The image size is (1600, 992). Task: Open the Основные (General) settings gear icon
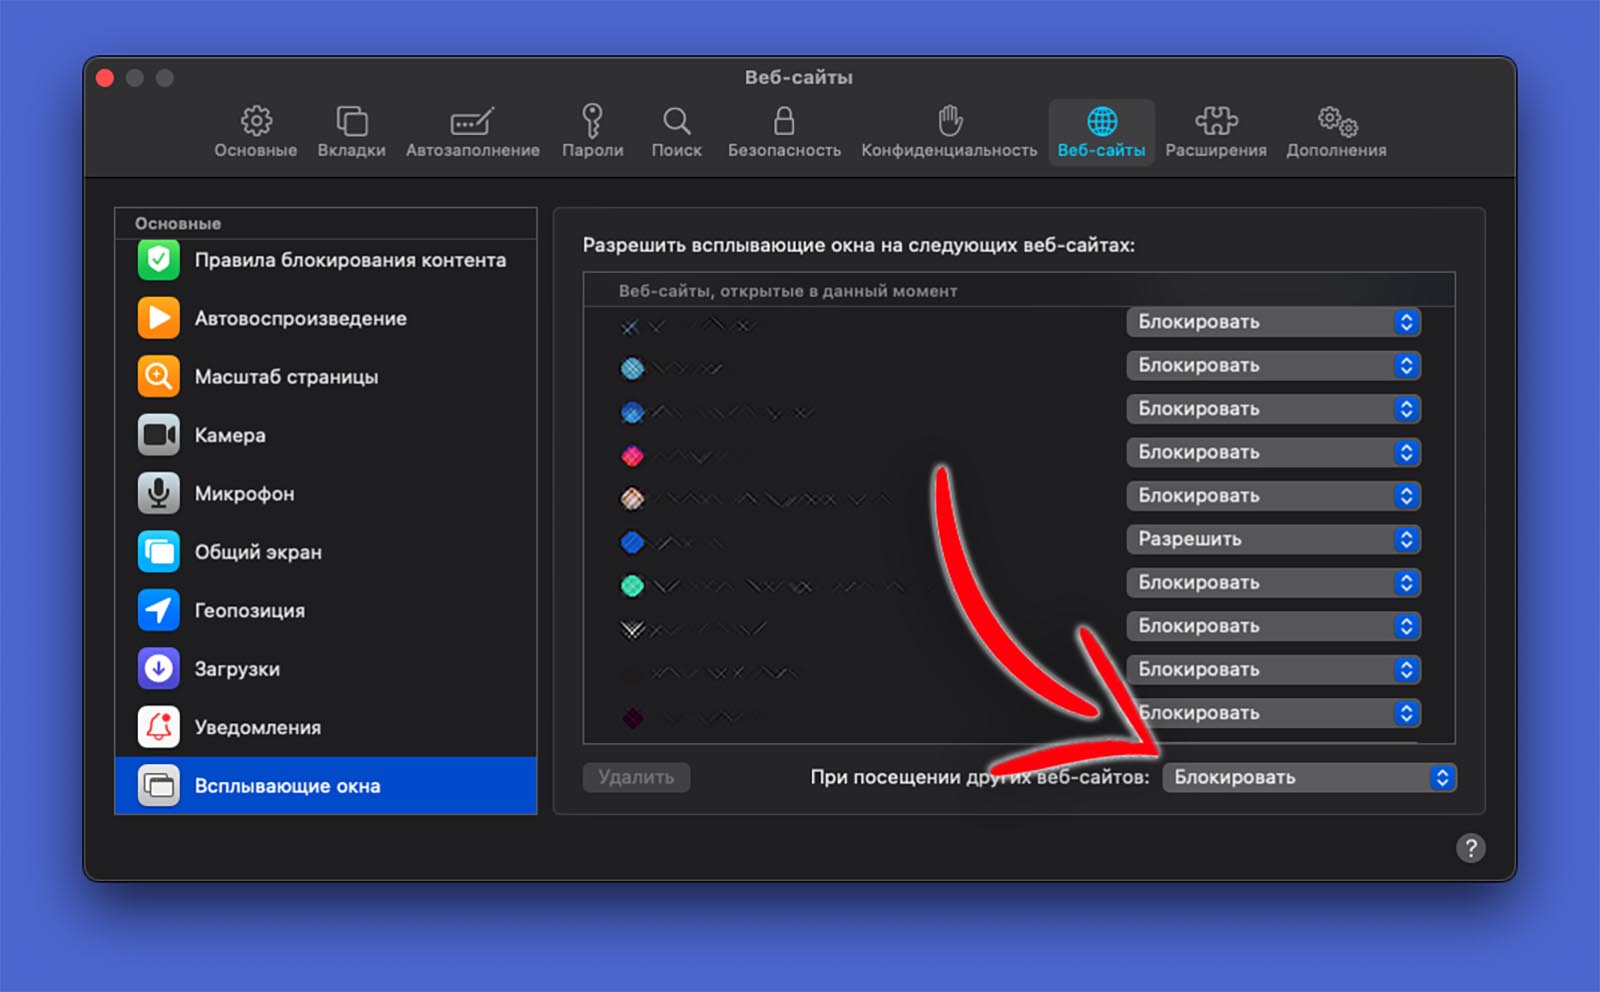[256, 122]
